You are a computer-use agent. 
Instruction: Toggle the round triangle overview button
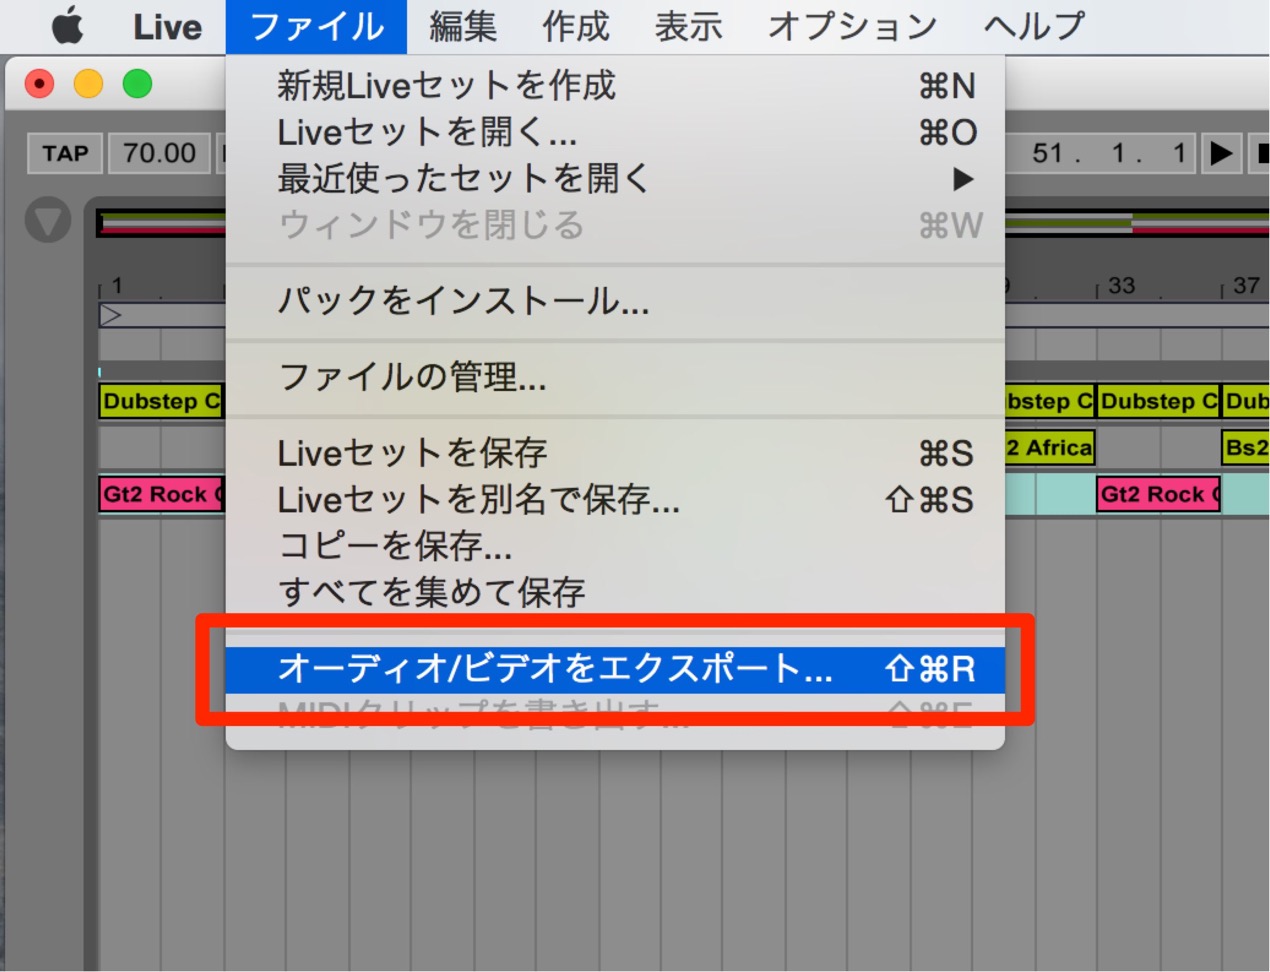point(48,221)
